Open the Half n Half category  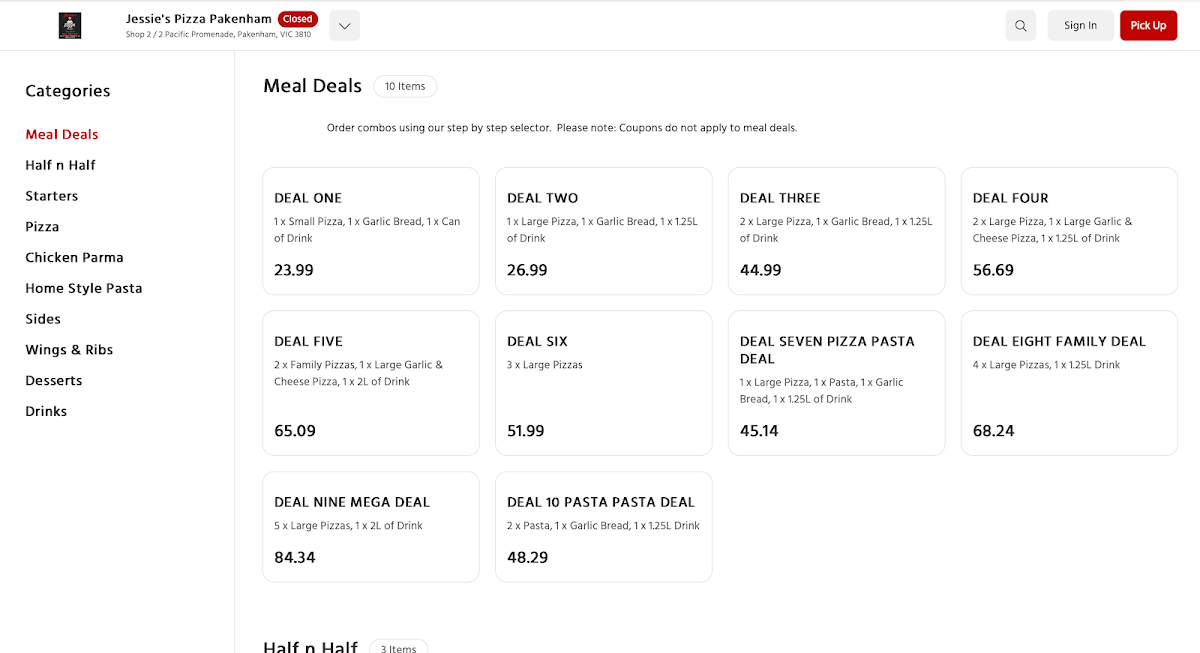(60, 165)
